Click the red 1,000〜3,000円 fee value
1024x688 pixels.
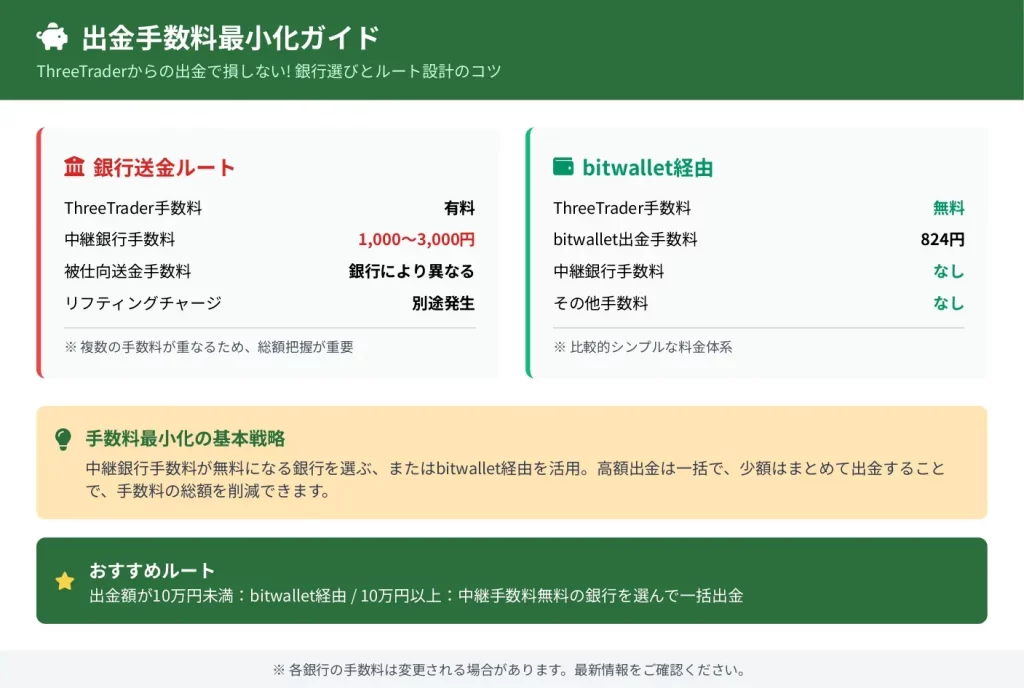point(416,240)
